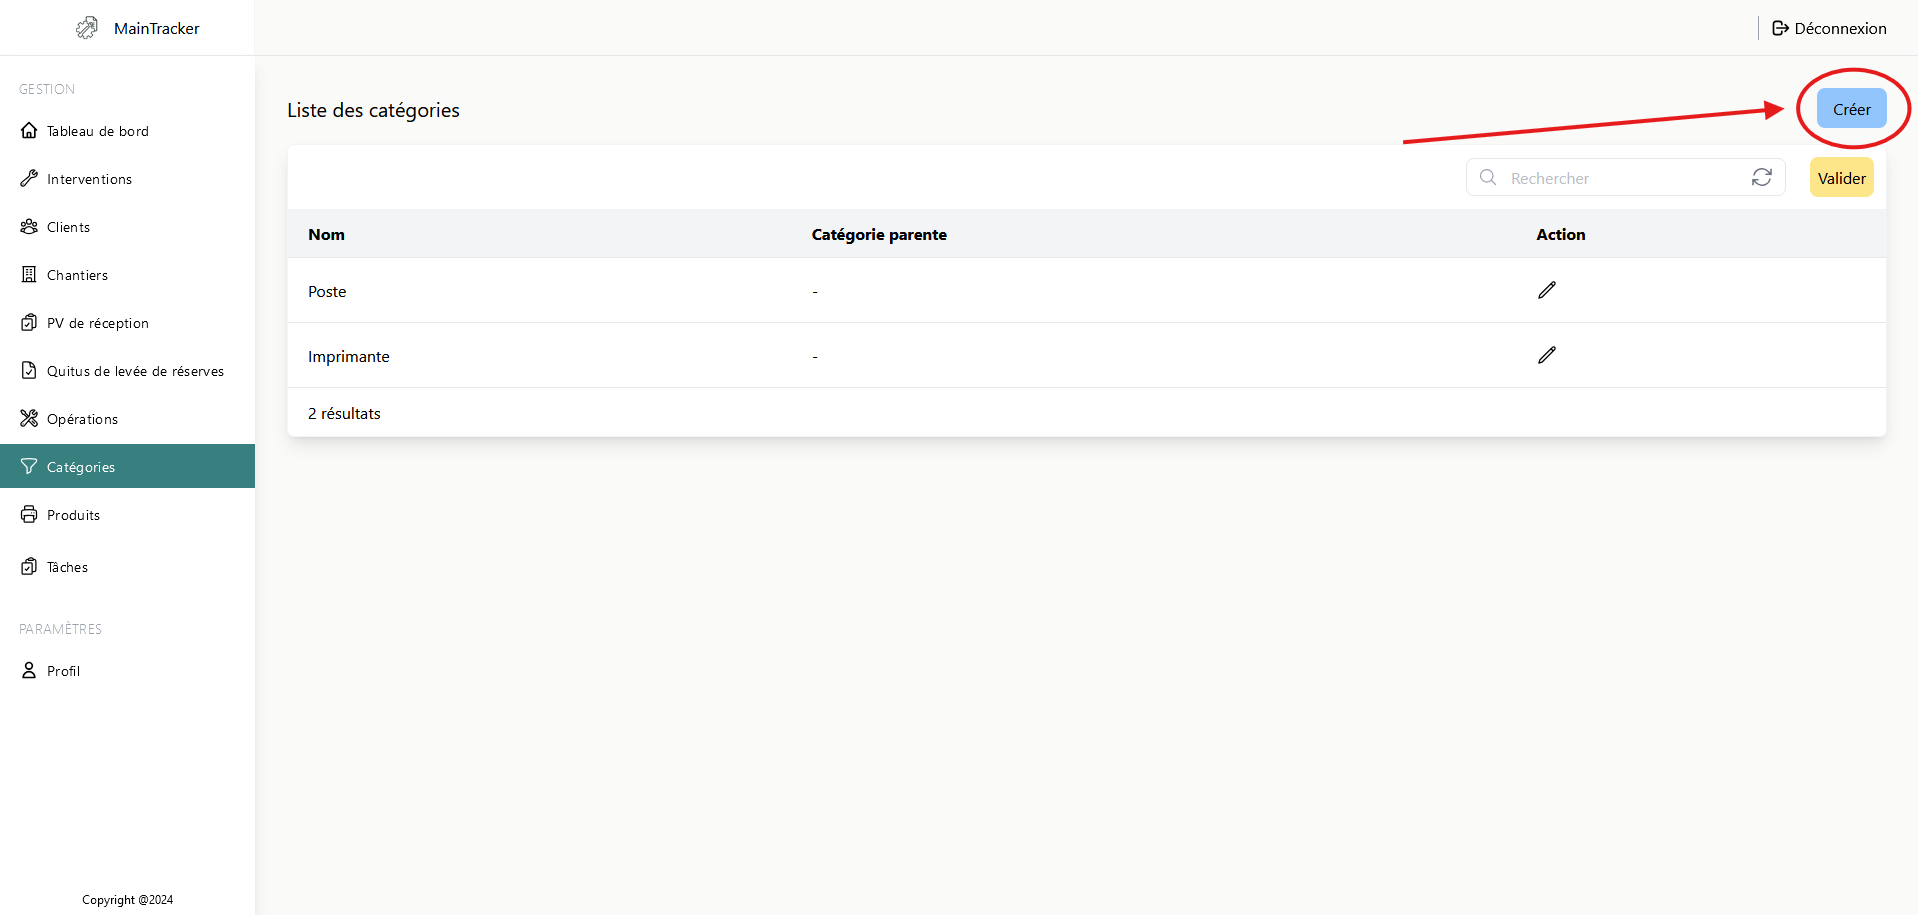Viewport: 1918px width, 915px height.
Task: Focus the Rechercher search field
Action: 1620,178
